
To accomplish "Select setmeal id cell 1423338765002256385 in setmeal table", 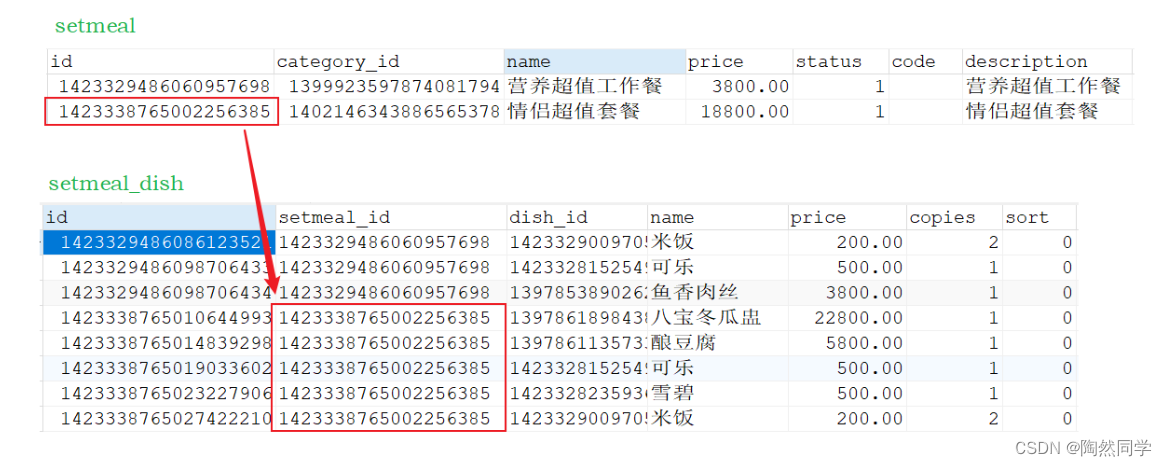I will pyautogui.click(x=161, y=112).
